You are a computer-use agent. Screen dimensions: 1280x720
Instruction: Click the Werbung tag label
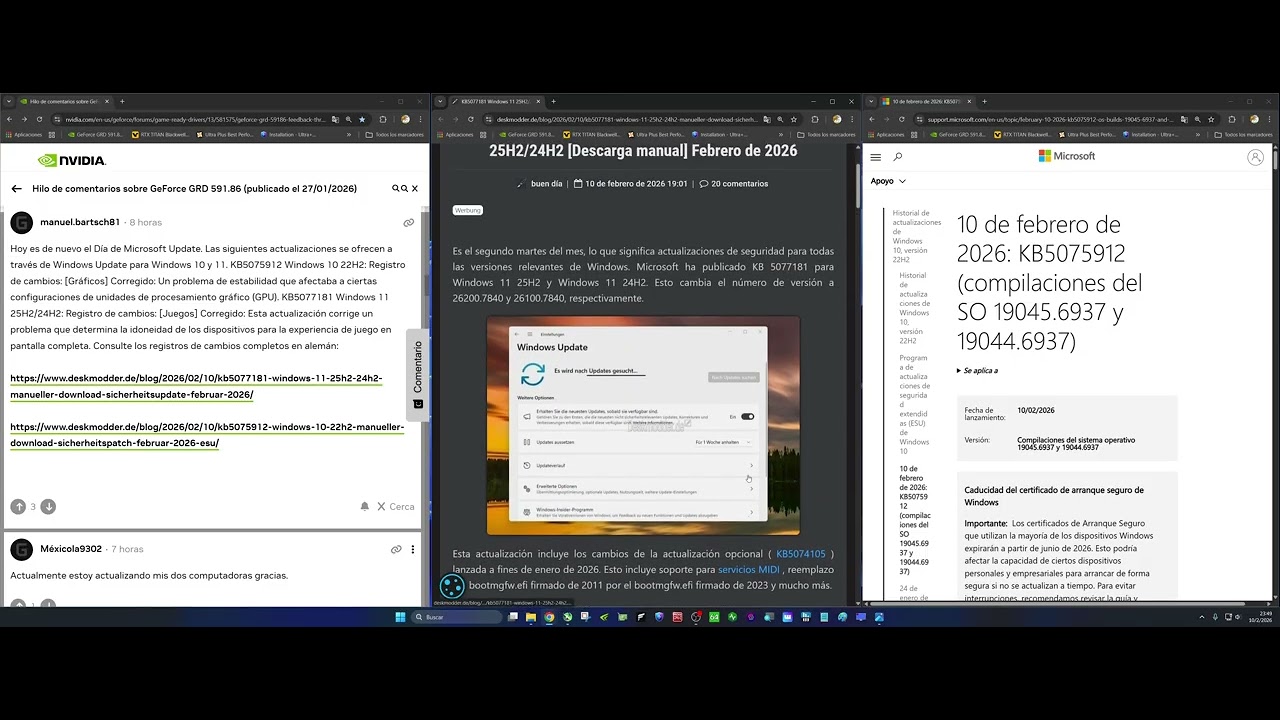(x=468, y=210)
